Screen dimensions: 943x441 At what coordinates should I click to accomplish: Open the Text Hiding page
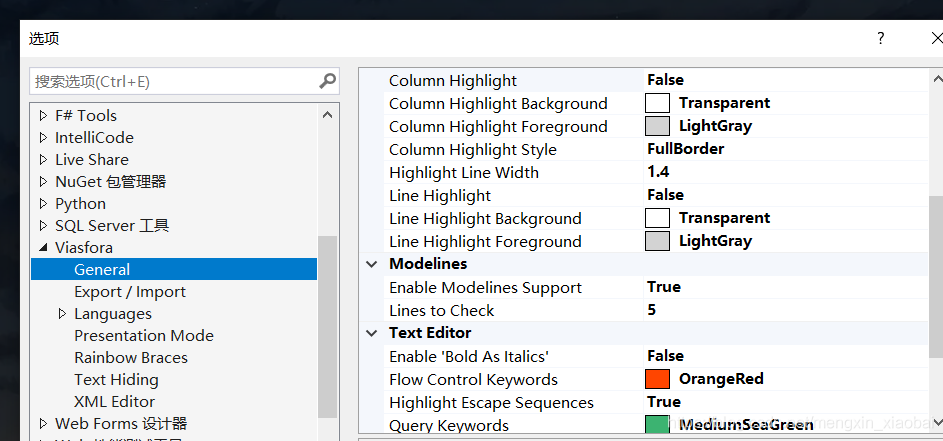116,380
